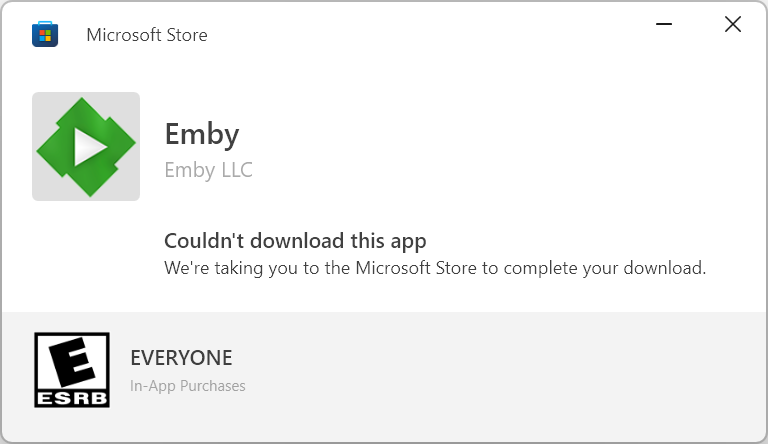Minimize the Microsoft Store dialog
The image size is (768, 444).
pyautogui.click(x=664, y=25)
